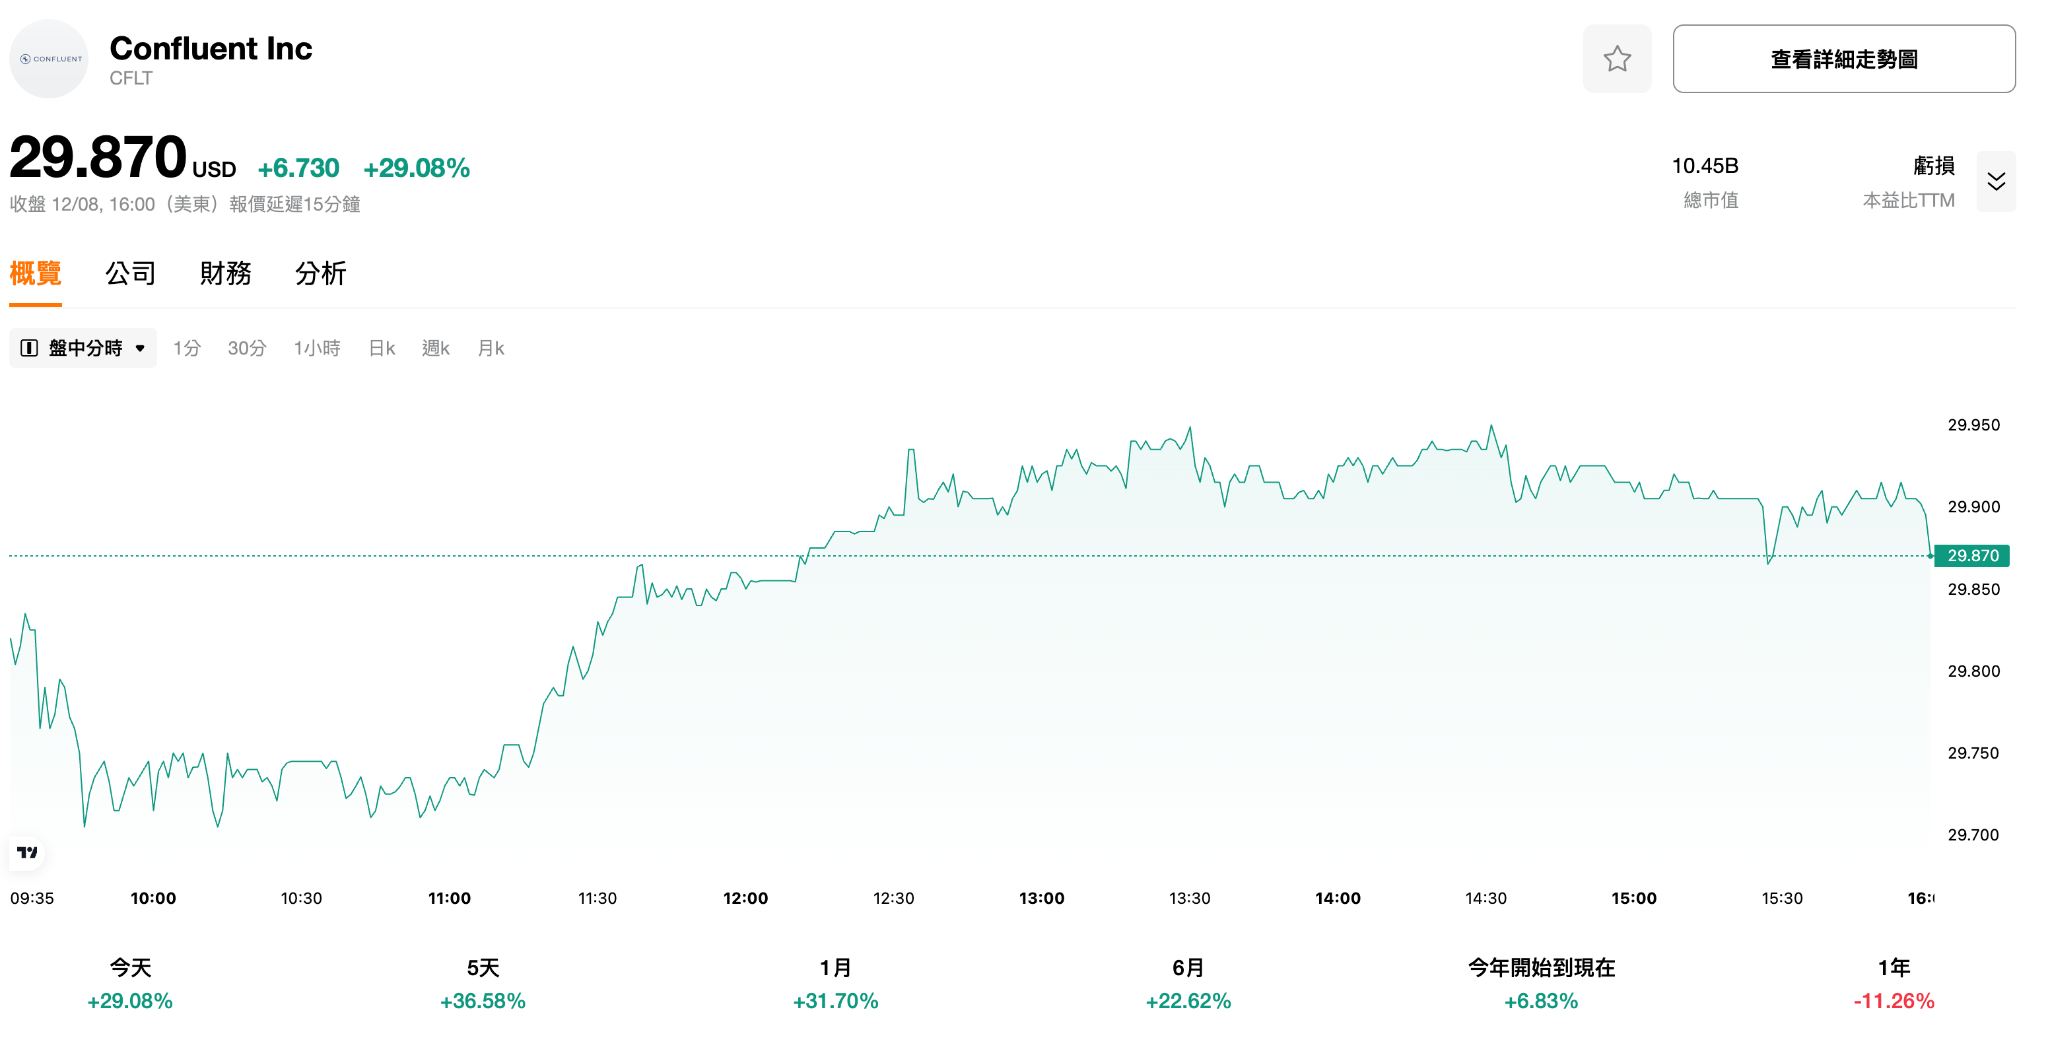Image resolution: width=2048 pixels, height=1051 pixels.
Task: Expand stock details with double chevron
Action: (x=1996, y=181)
